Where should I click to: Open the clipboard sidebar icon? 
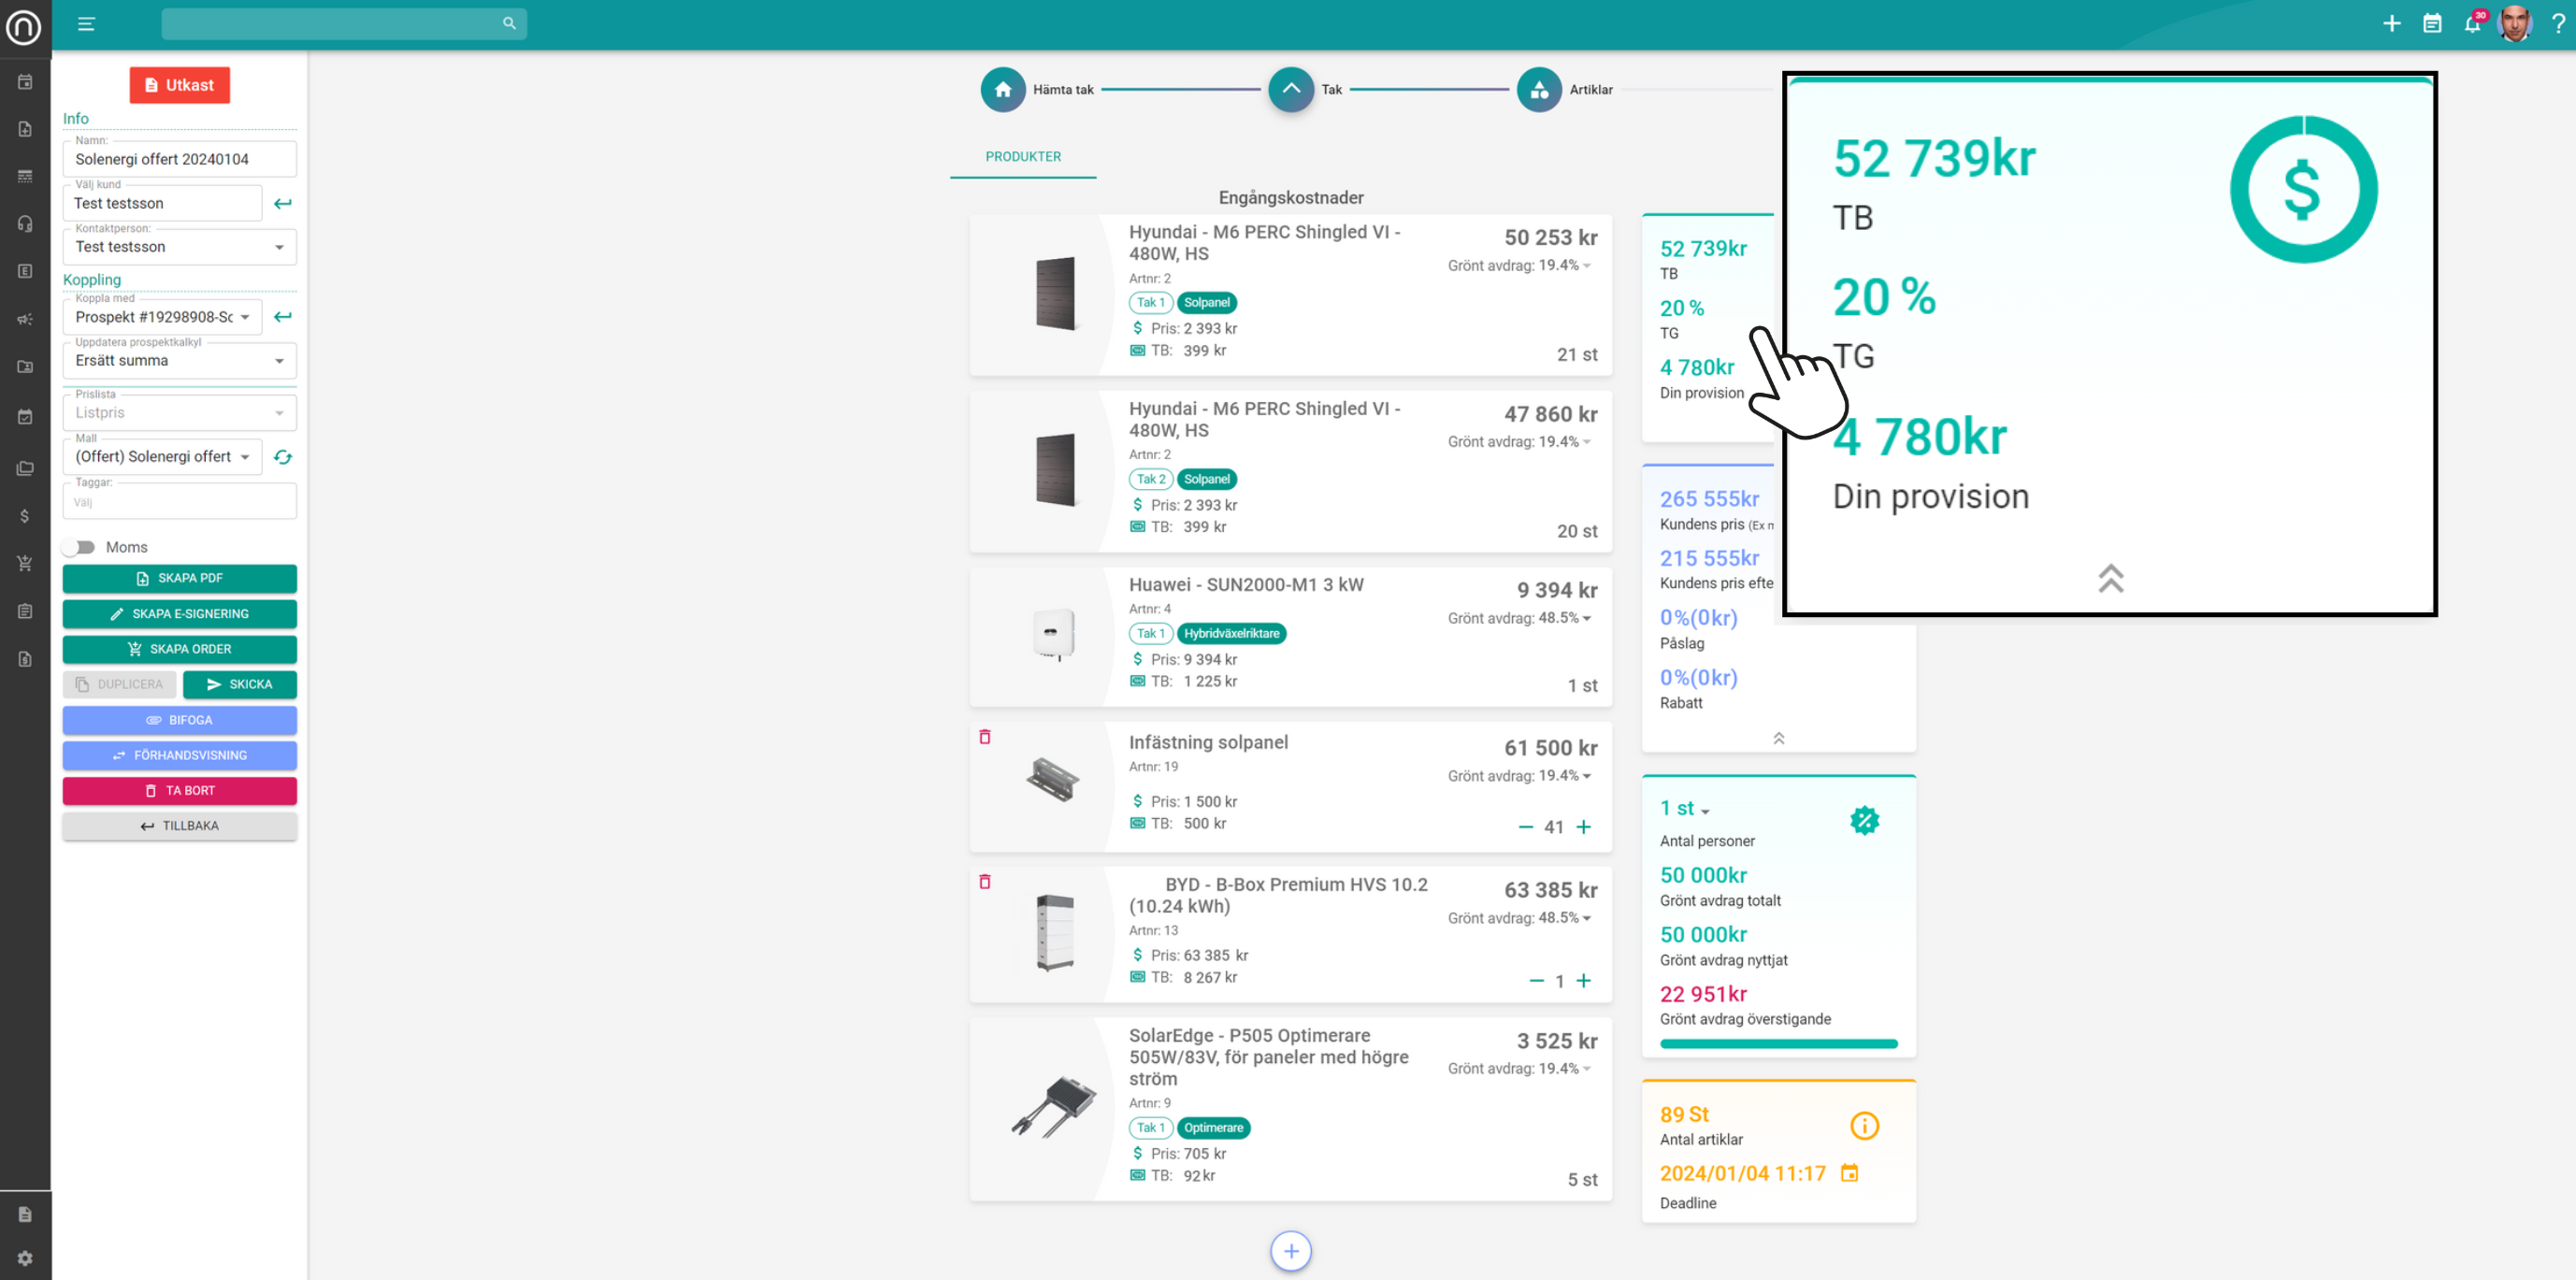point(25,611)
